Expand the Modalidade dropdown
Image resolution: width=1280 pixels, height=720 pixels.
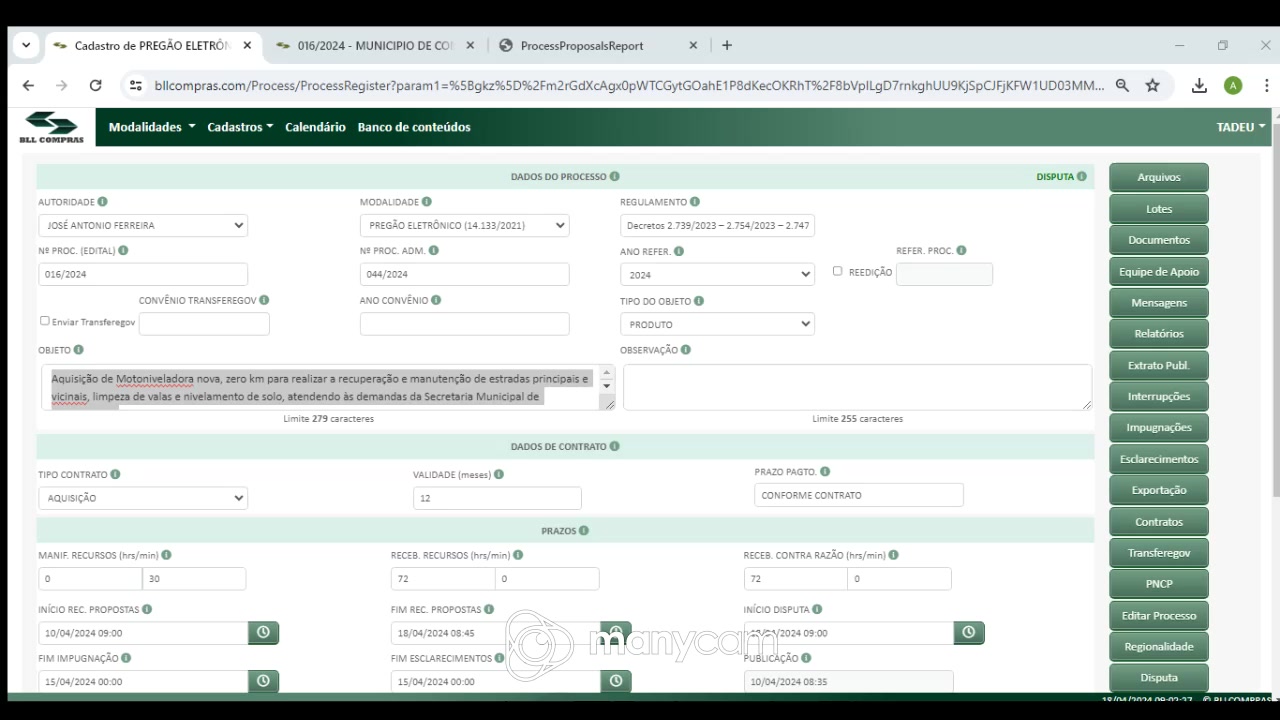(464, 226)
